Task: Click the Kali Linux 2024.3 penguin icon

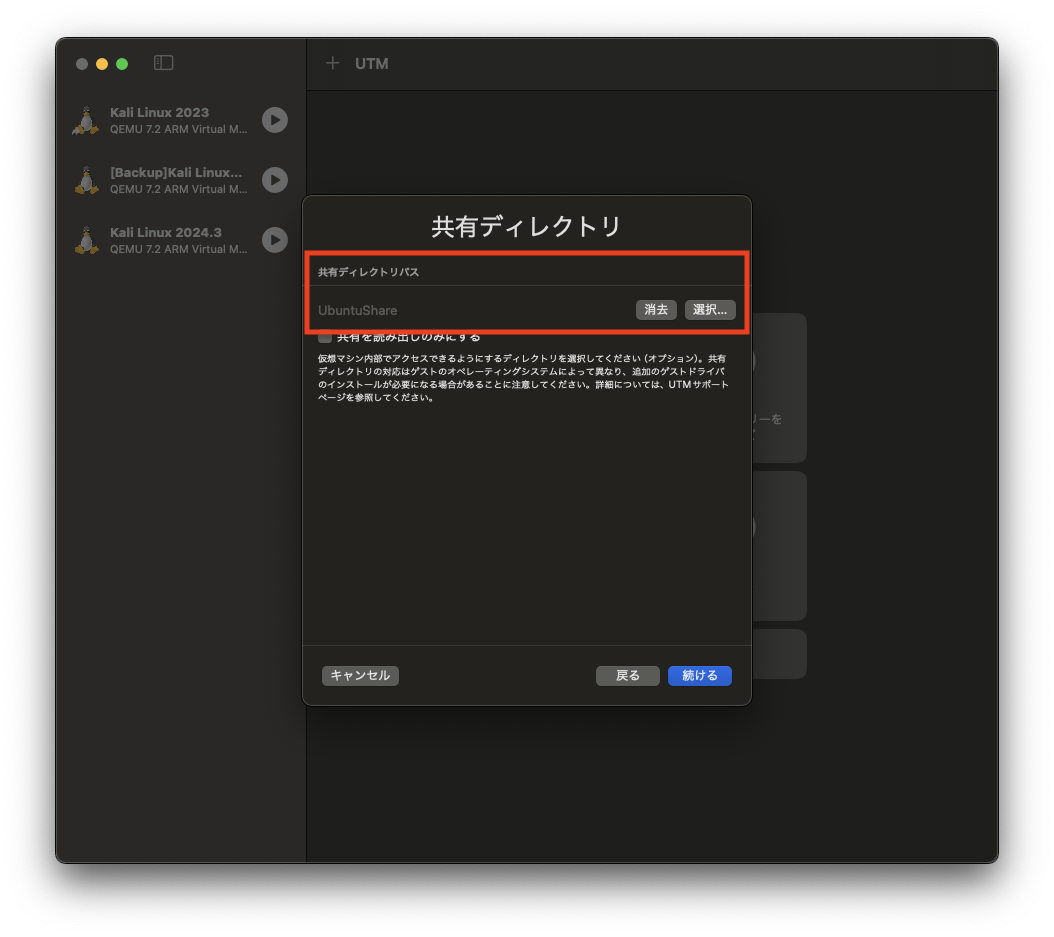Action: [x=85, y=240]
